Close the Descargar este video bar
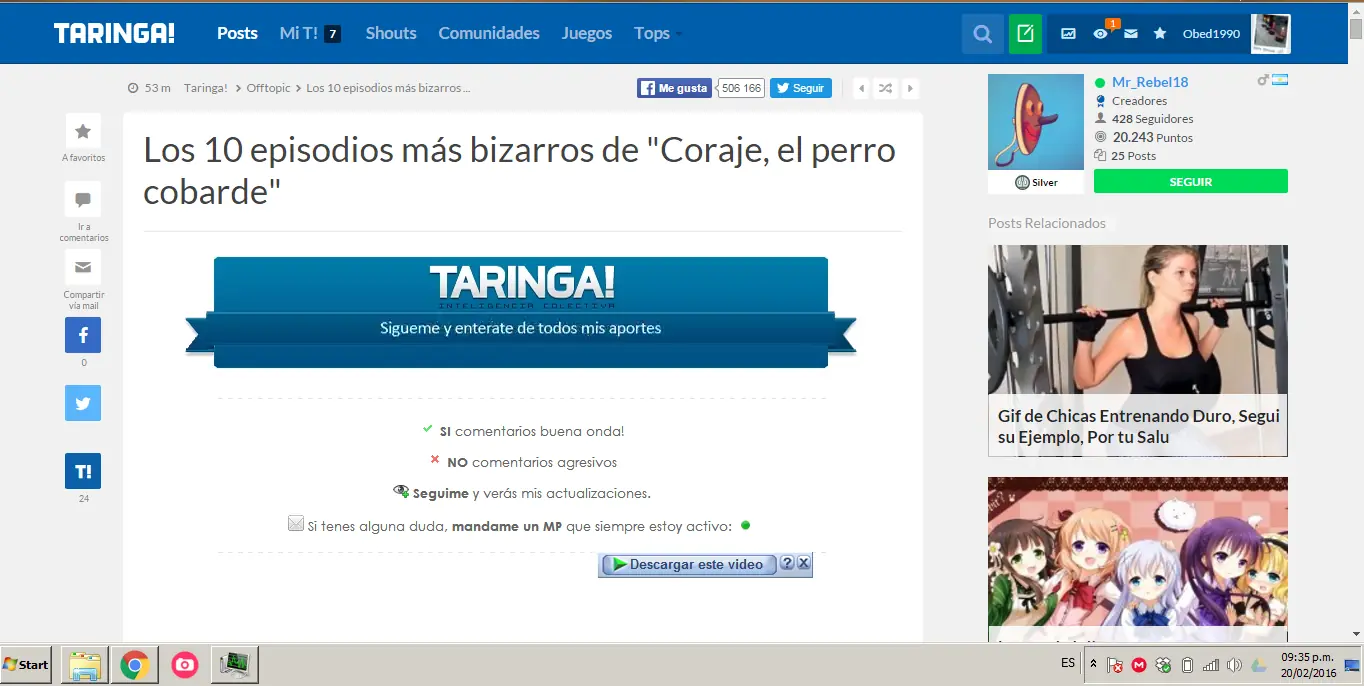The height and width of the screenshot is (686, 1364). [804, 564]
